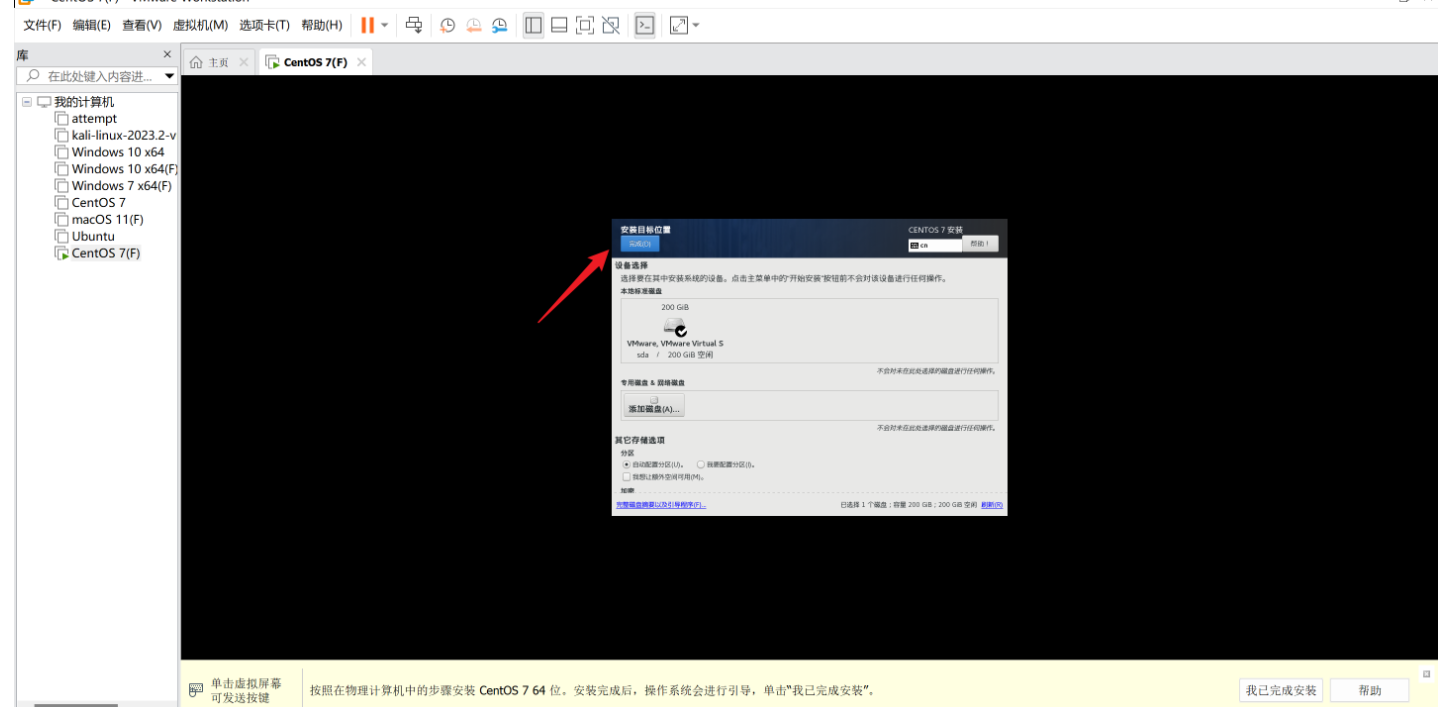Toggle the thumbnail bar view icon
The image size is (1438, 707).
click(560, 25)
